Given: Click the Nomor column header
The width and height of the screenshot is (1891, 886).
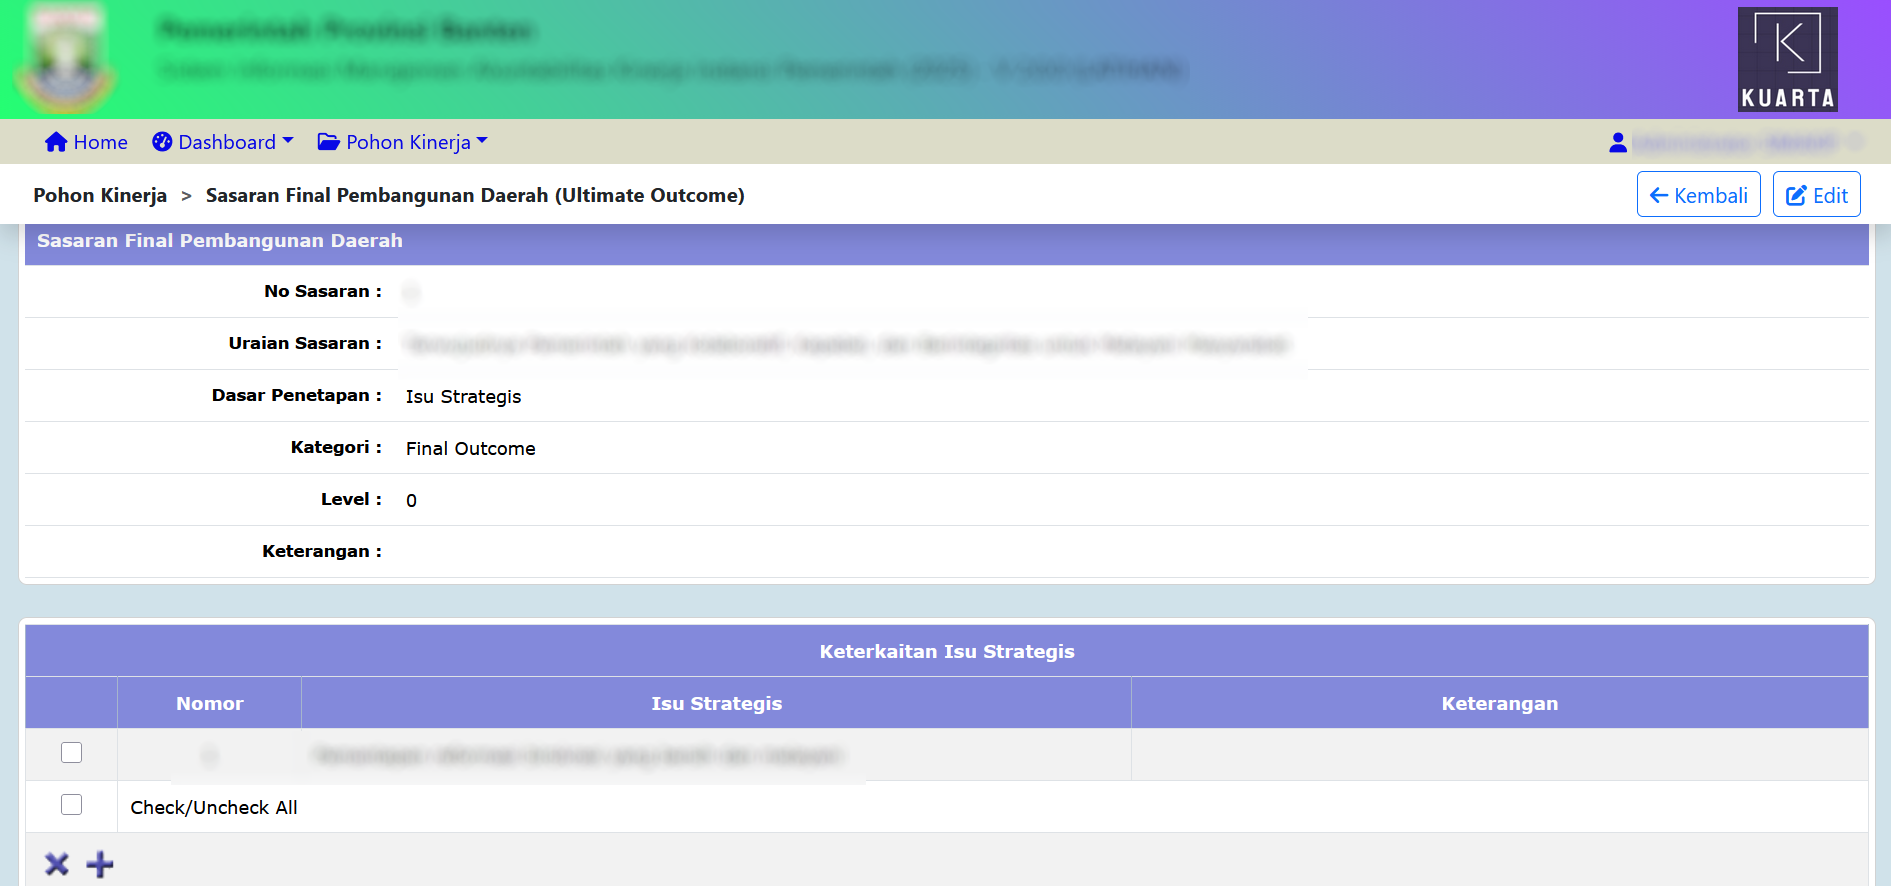Looking at the screenshot, I should tap(210, 703).
